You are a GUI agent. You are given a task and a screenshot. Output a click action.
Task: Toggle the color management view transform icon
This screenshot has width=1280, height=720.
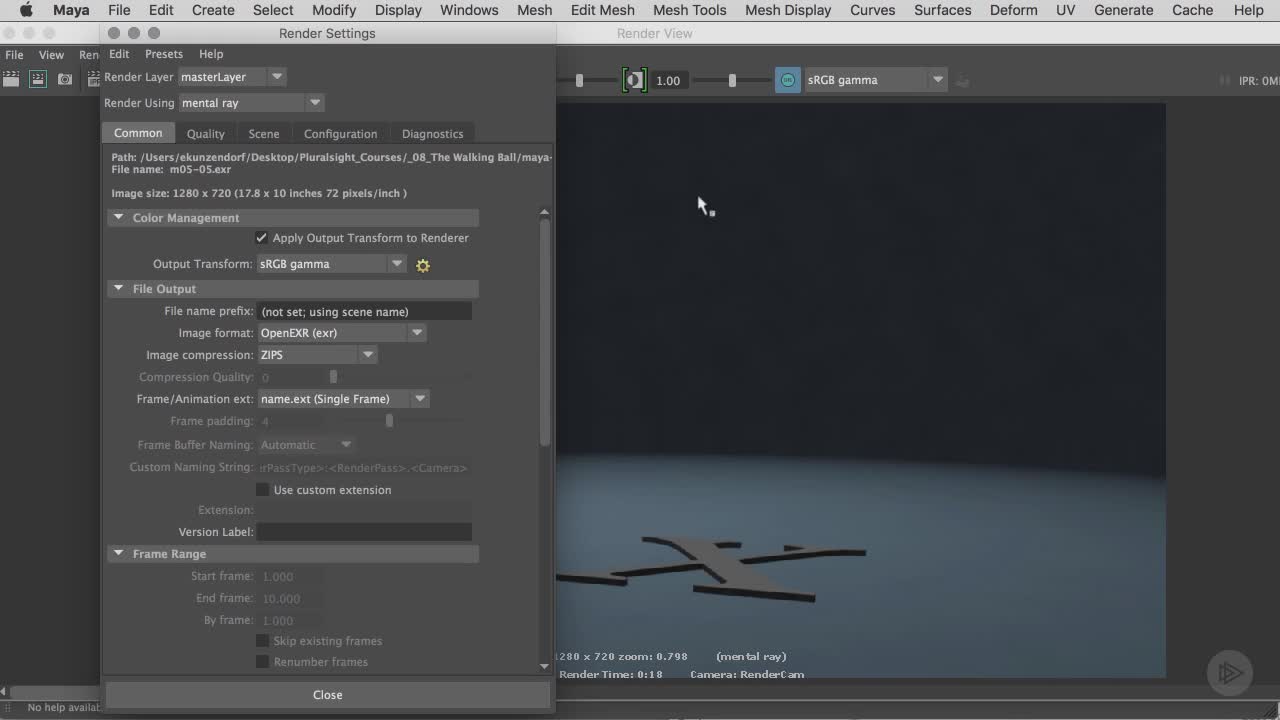788,80
